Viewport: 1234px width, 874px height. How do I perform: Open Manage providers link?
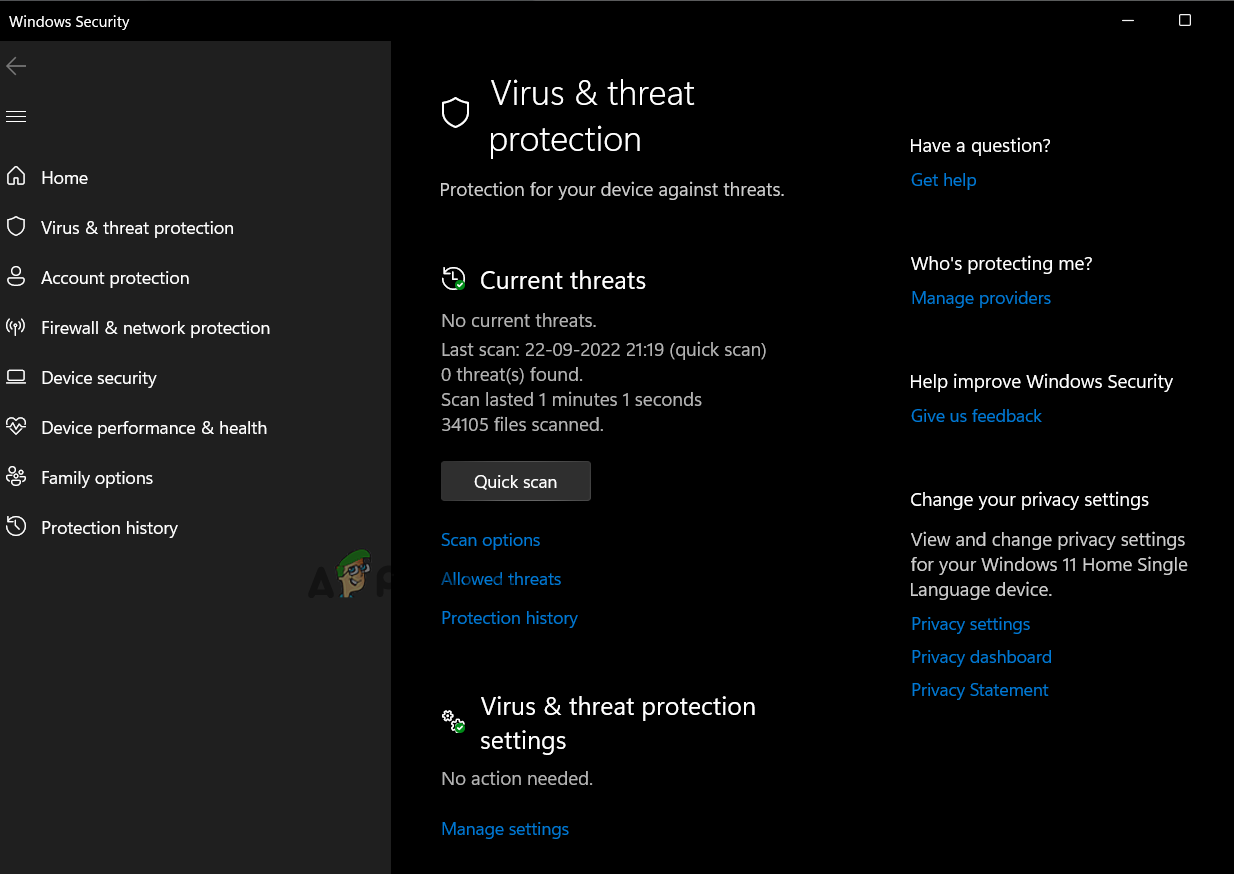[x=981, y=298]
